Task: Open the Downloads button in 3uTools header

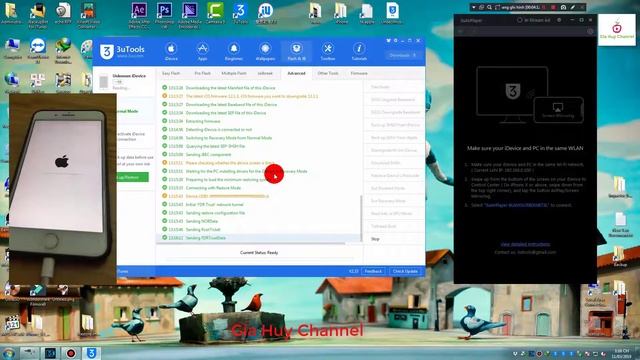Action: (402, 55)
